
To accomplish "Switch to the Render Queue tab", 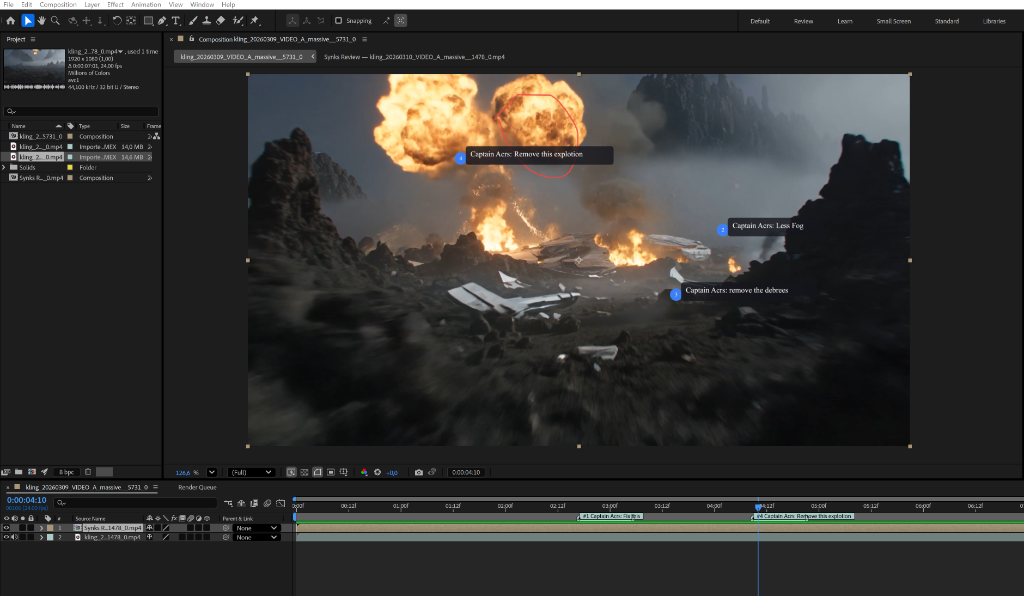I will pyautogui.click(x=197, y=488).
